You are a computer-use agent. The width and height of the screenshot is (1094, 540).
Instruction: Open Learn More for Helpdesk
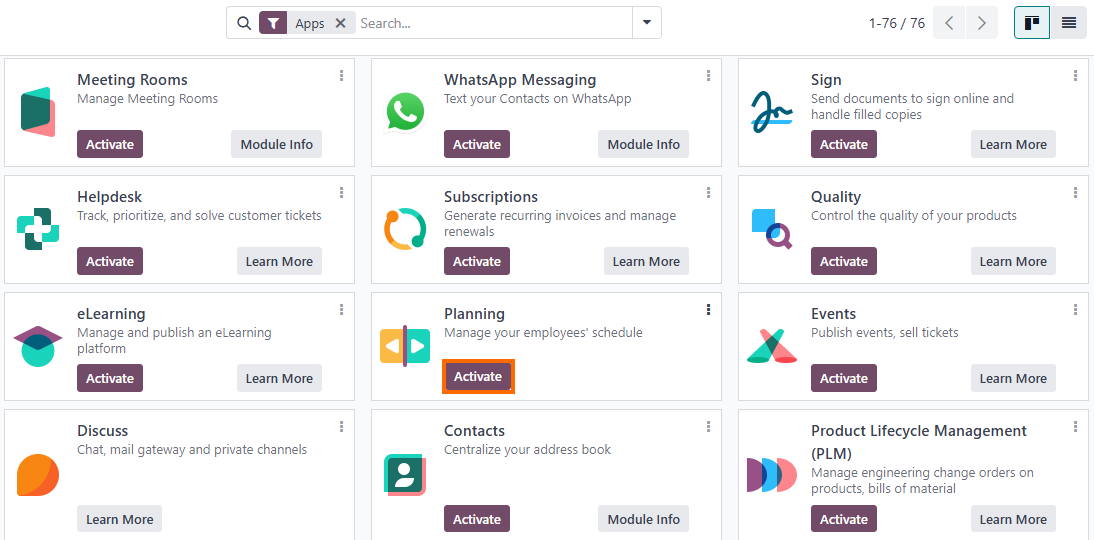point(279,261)
